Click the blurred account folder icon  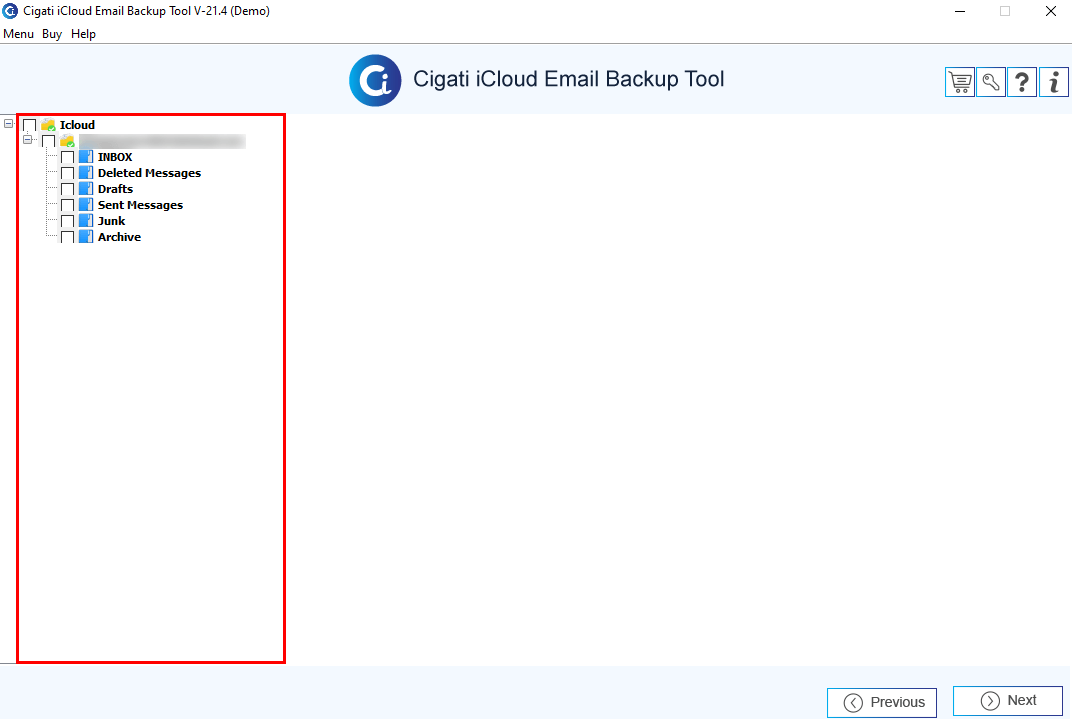[x=67, y=141]
